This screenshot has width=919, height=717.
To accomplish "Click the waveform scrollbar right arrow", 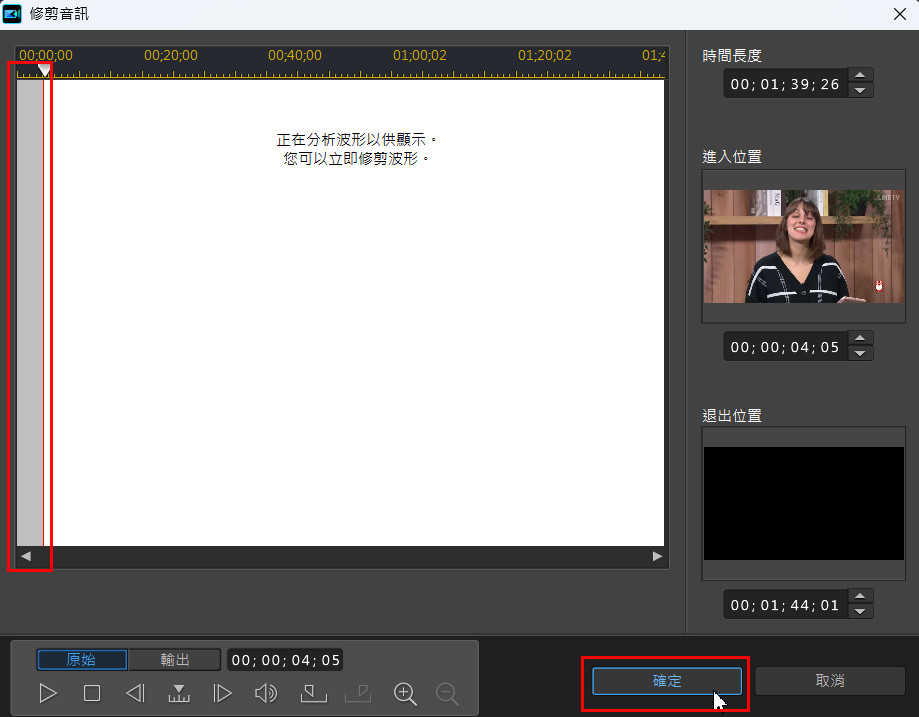I will click(657, 556).
